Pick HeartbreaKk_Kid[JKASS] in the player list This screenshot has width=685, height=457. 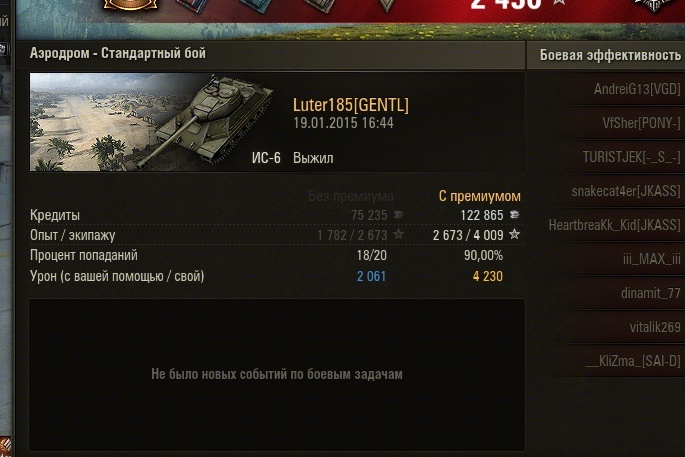pos(615,225)
